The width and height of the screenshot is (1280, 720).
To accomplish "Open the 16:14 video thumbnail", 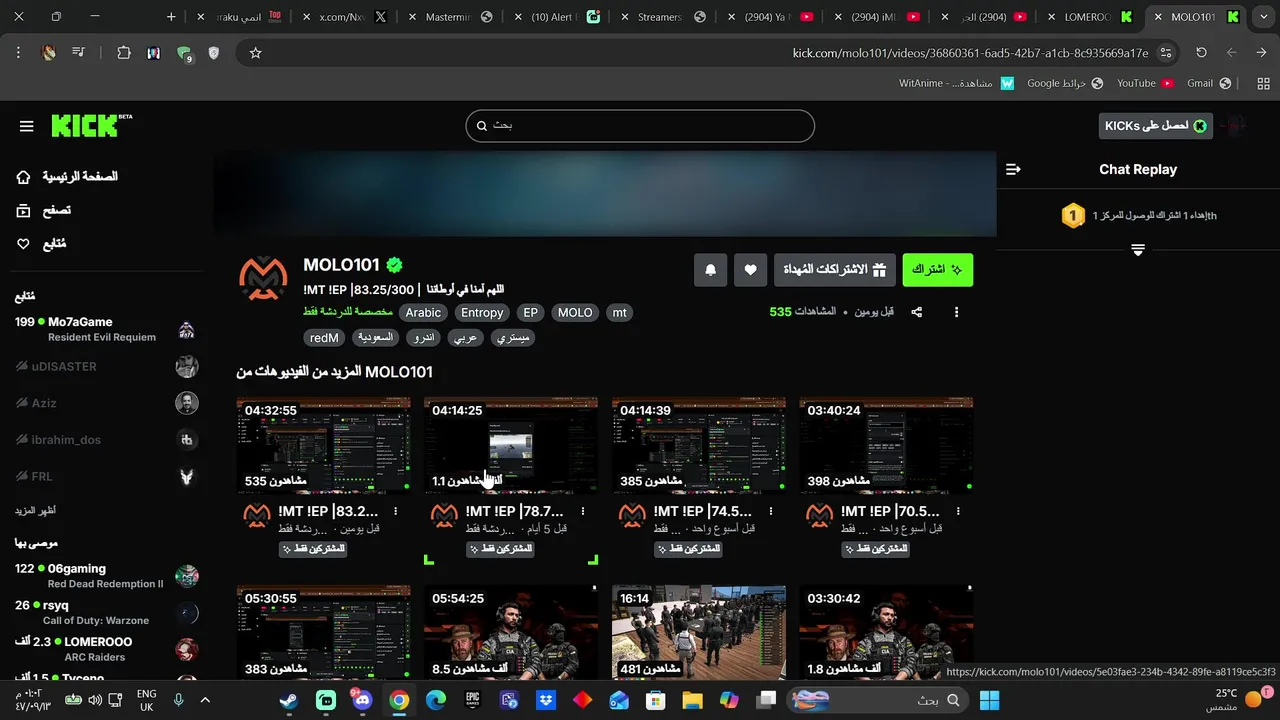I will click(698, 632).
